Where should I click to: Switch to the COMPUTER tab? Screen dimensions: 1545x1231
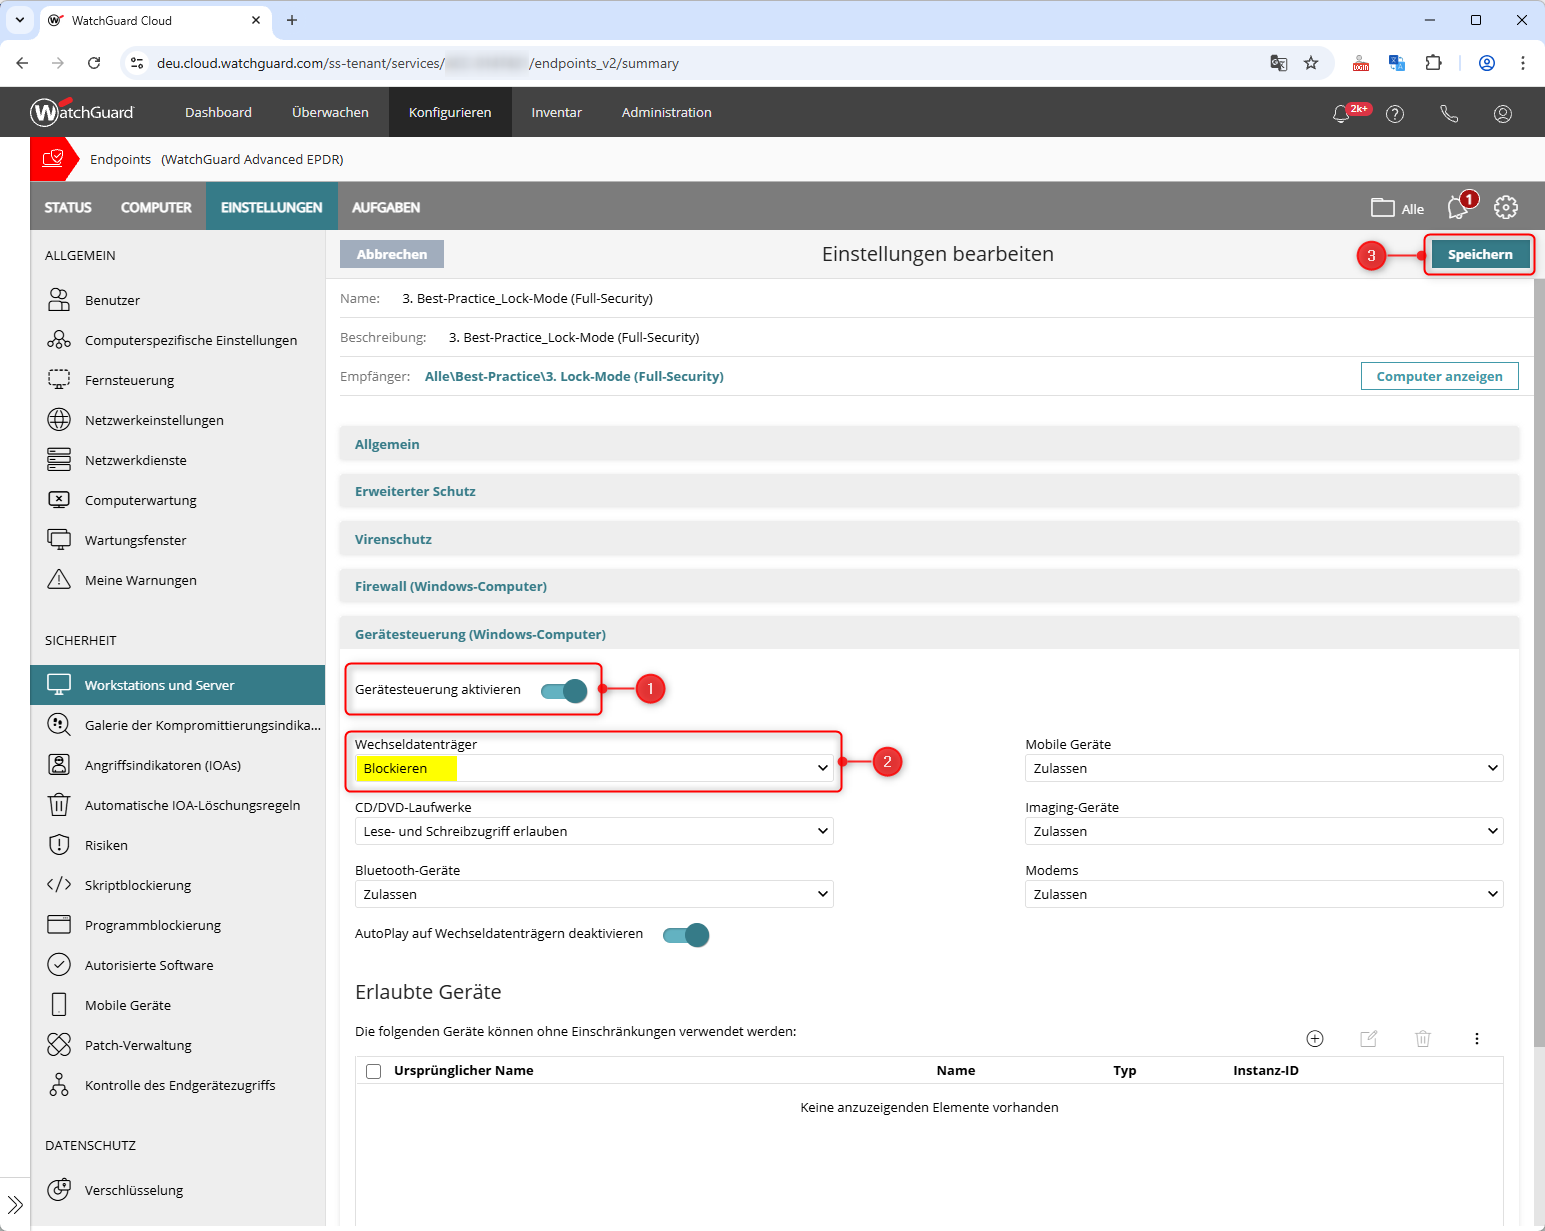tap(156, 207)
